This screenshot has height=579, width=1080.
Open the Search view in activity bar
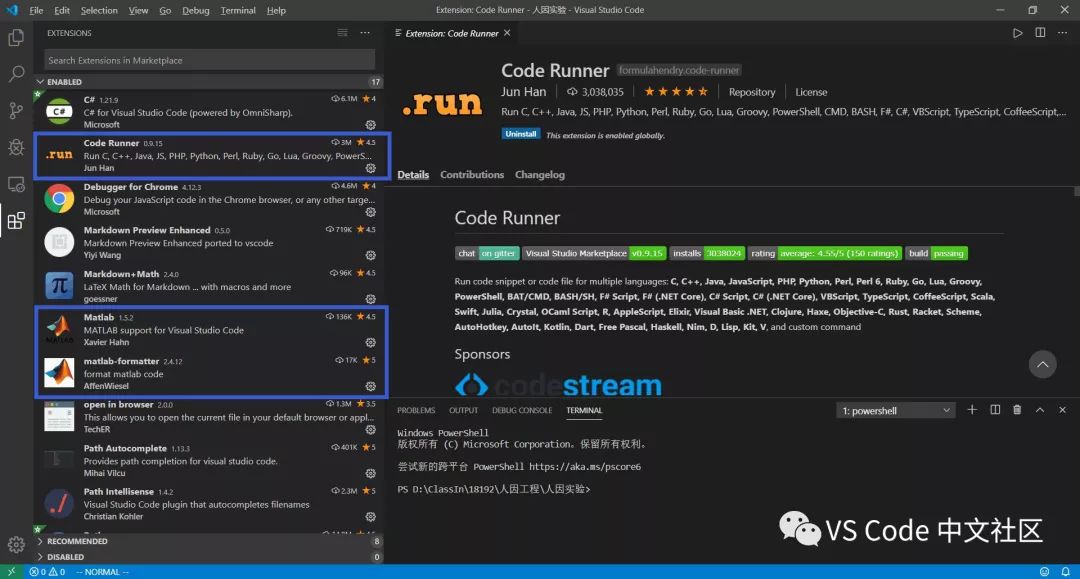click(16, 74)
